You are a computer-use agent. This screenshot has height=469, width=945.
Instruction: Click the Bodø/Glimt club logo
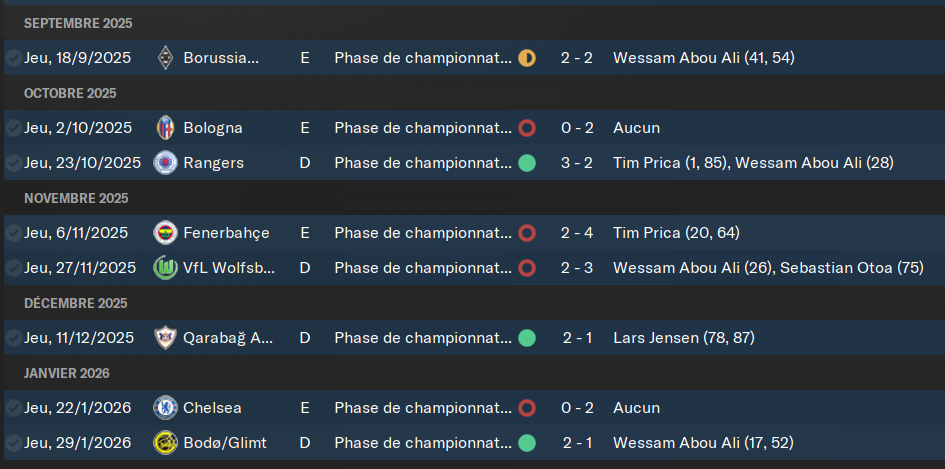coord(166,443)
